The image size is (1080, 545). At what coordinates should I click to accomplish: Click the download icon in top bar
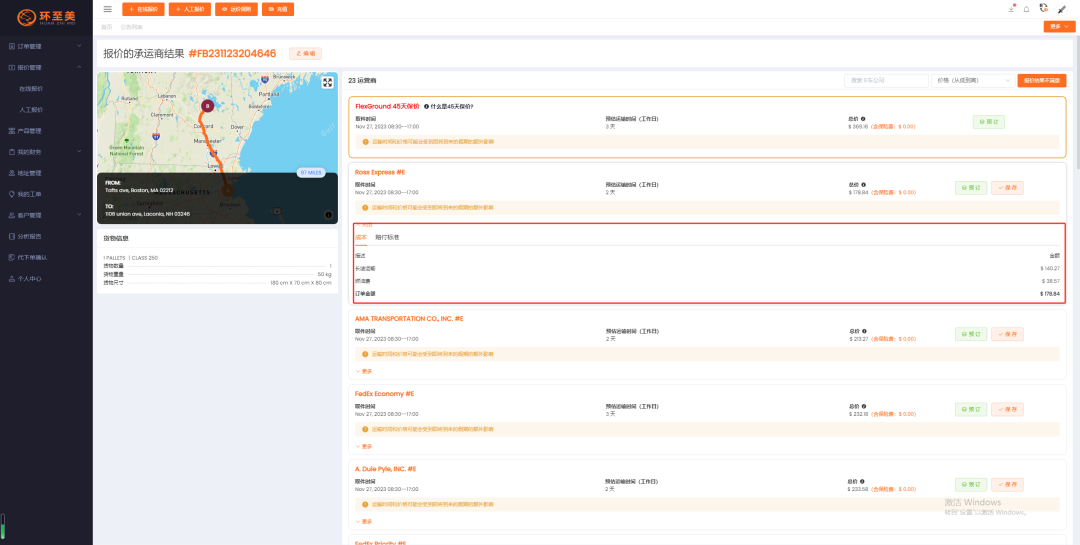(x=1011, y=9)
